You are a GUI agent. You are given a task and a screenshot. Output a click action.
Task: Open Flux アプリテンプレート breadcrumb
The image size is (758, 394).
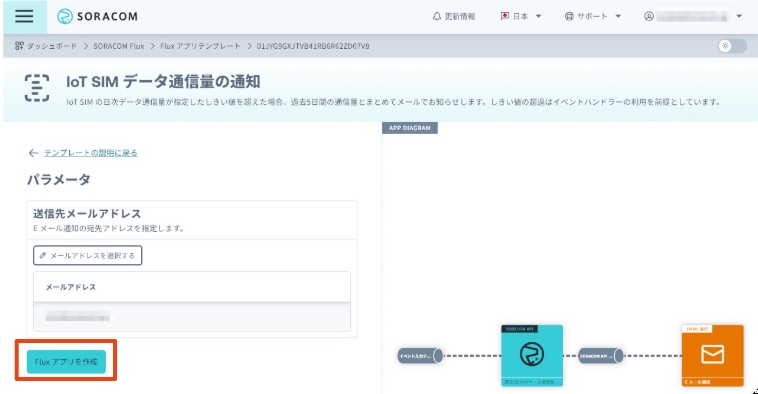click(200, 46)
